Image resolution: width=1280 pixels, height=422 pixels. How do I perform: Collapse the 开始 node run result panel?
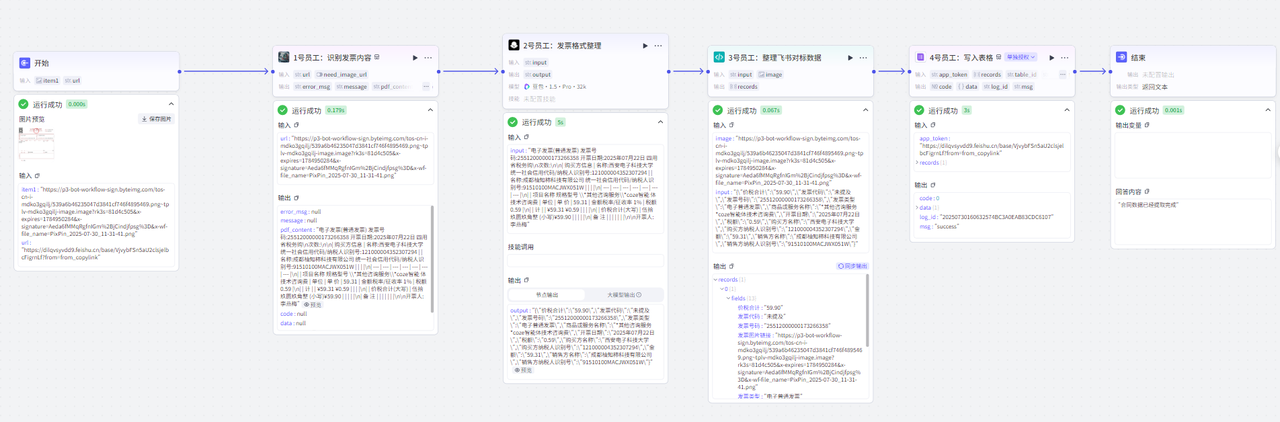point(171,104)
